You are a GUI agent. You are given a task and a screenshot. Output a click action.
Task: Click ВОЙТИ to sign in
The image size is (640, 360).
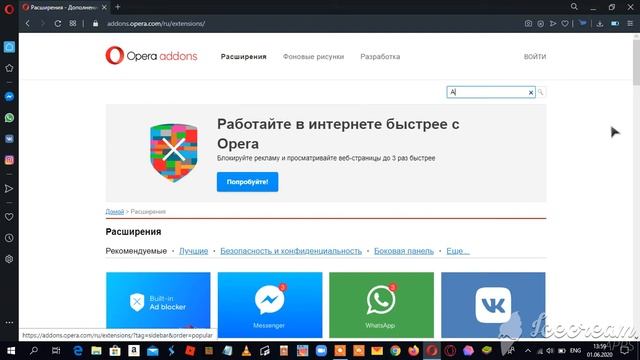click(x=535, y=57)
